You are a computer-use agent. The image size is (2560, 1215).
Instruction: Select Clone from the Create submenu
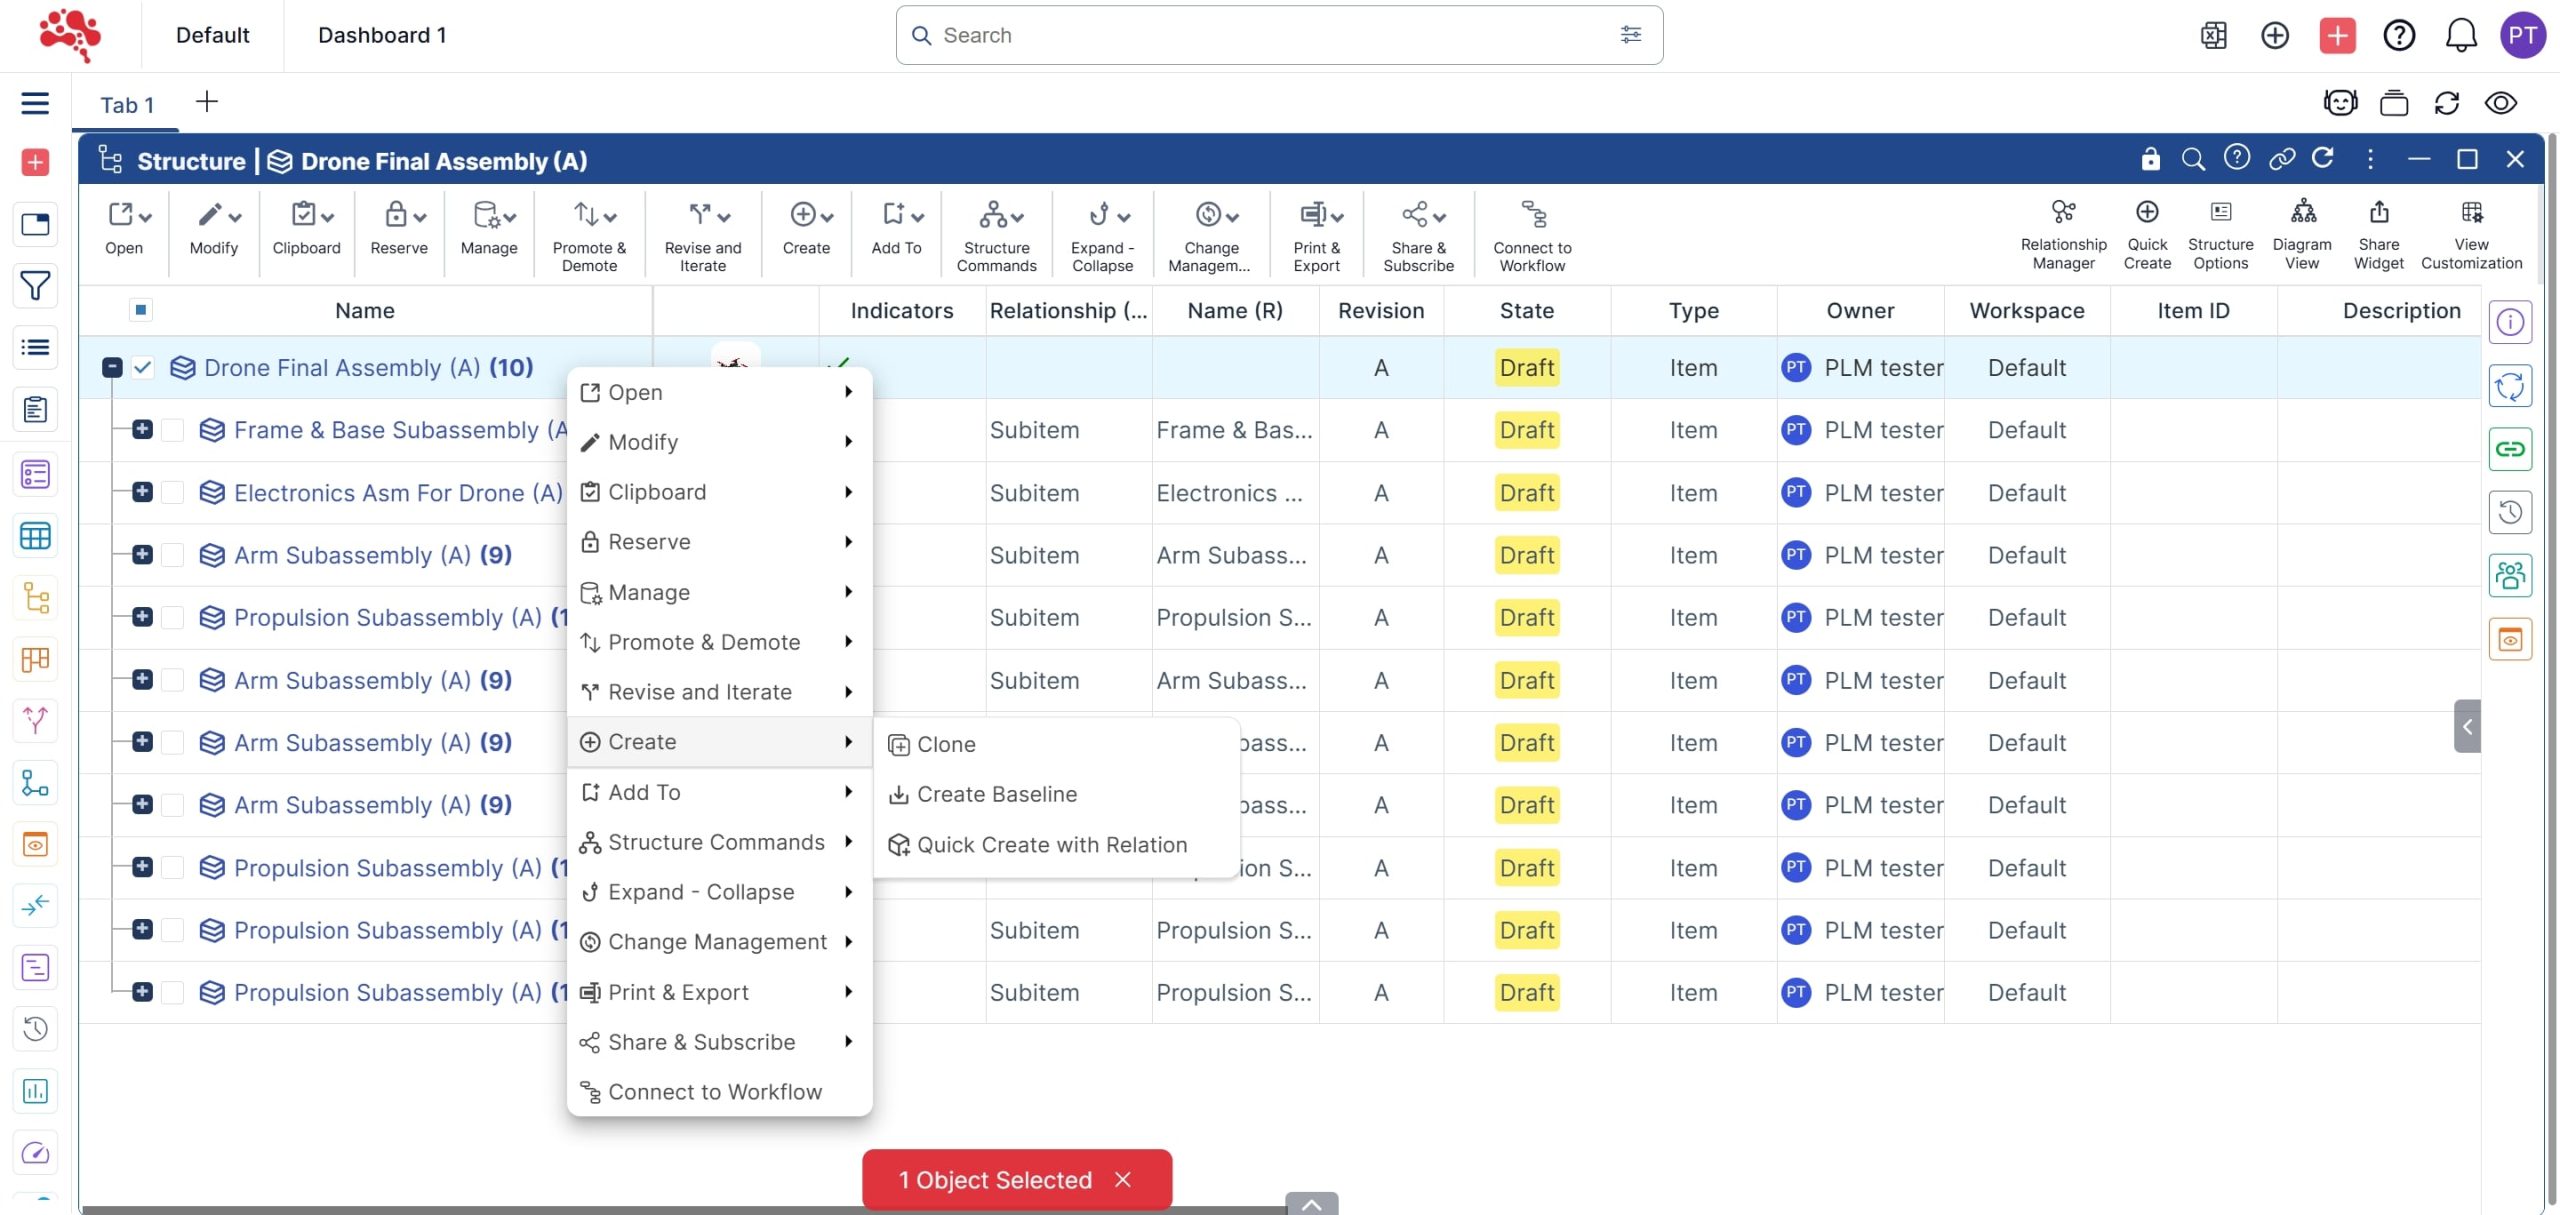[945, 745]
